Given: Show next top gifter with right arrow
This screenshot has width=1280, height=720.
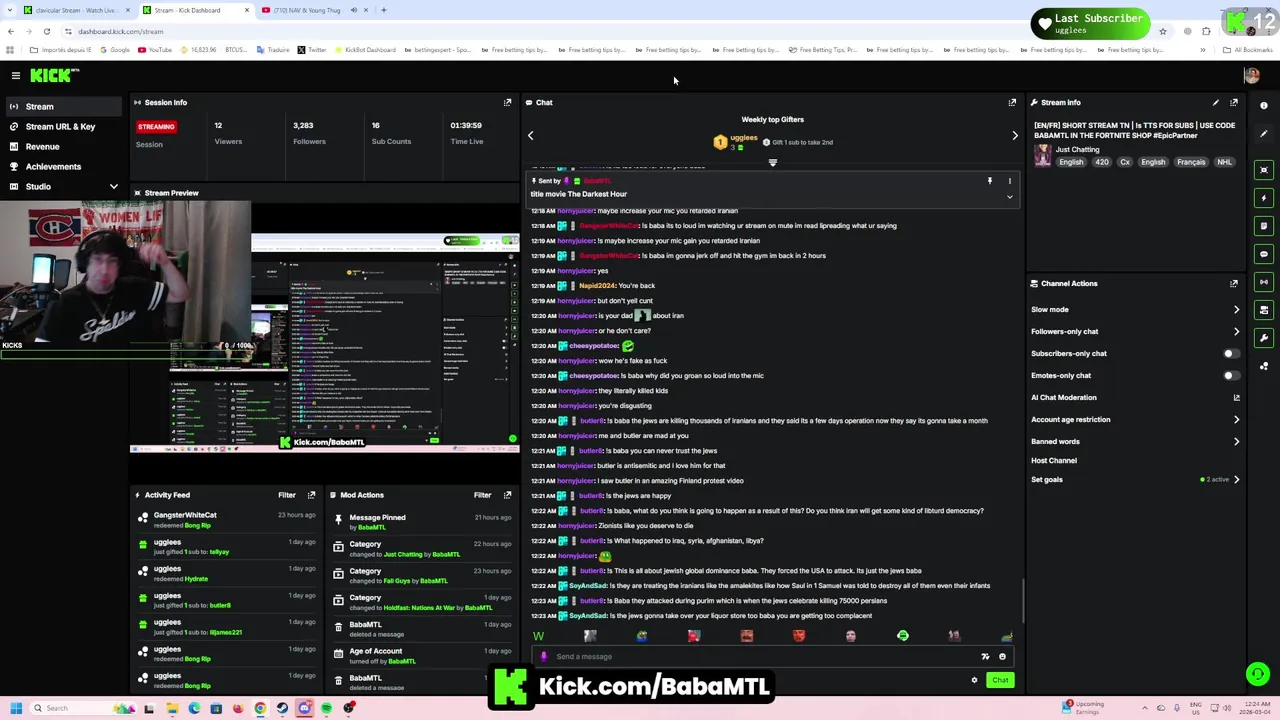Looking at the screenshot, I should pos(1014,135).
